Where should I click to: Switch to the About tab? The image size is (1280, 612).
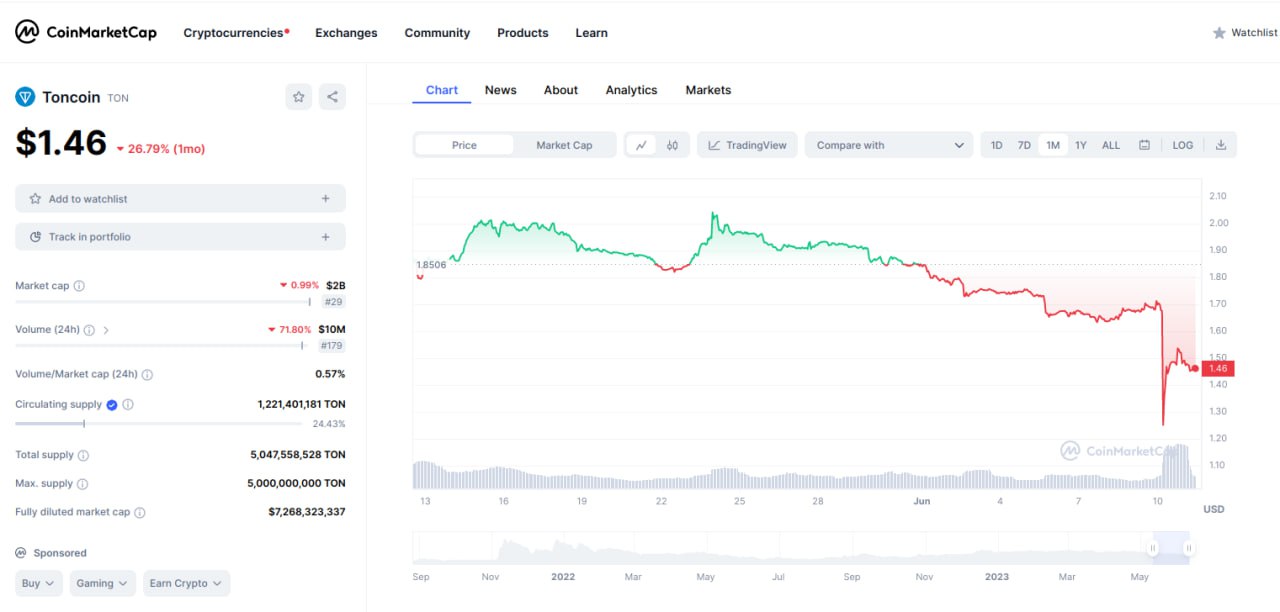pos(561,90)
